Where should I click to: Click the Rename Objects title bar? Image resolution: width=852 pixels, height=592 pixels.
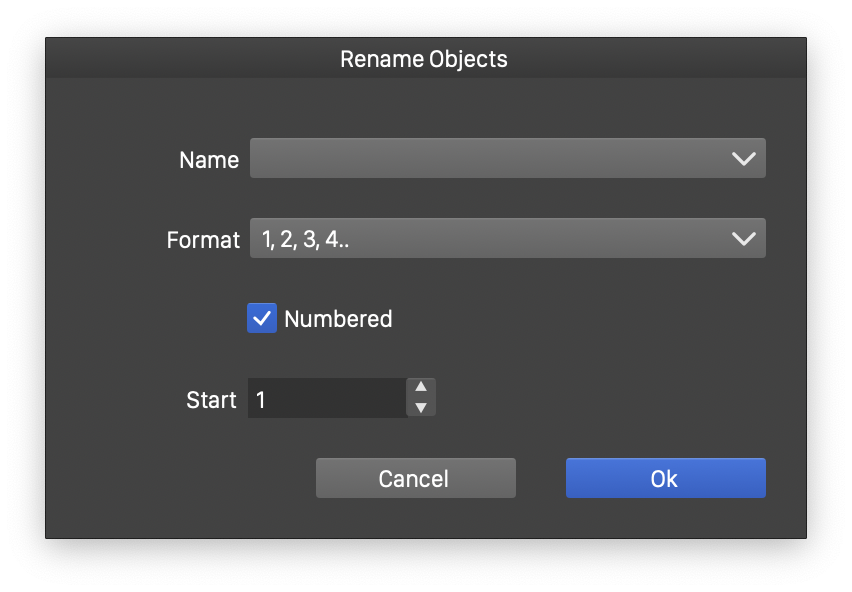coord(424,59)
